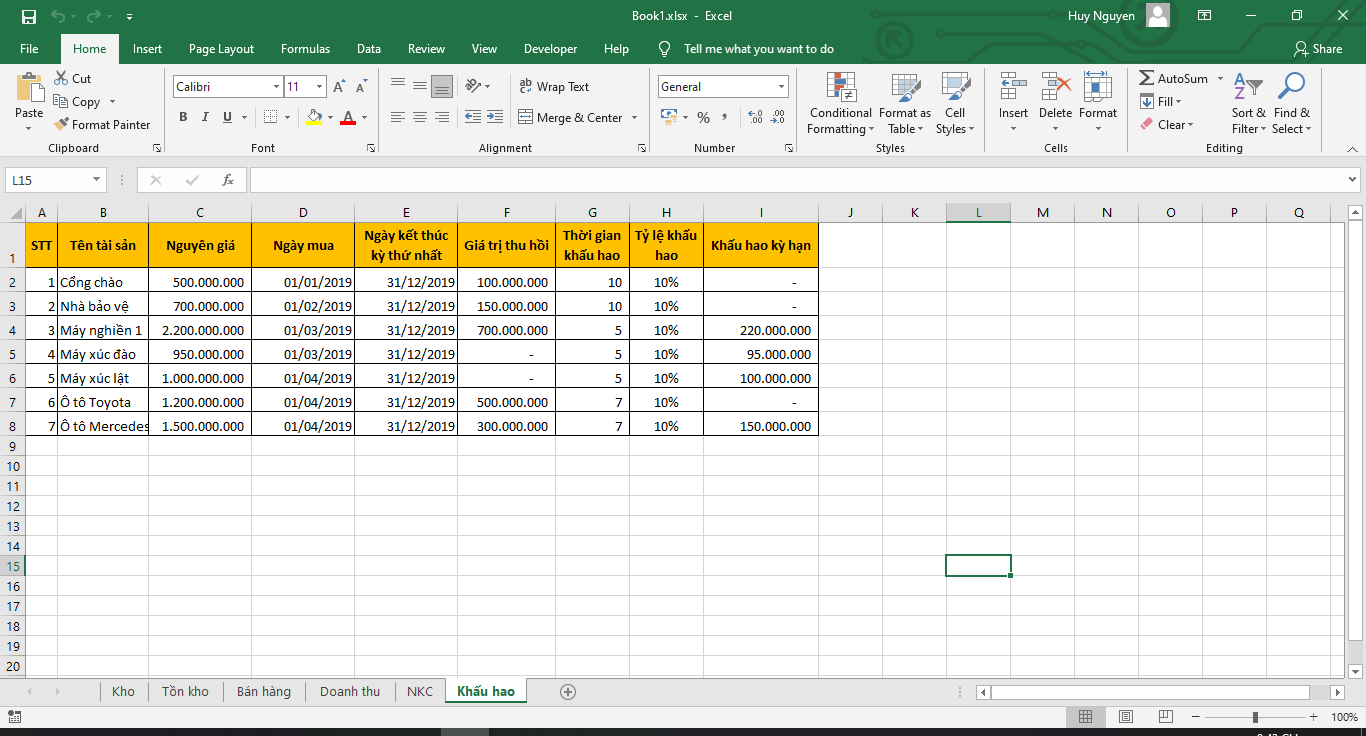Open the General number format dropdown

(781, 87)
